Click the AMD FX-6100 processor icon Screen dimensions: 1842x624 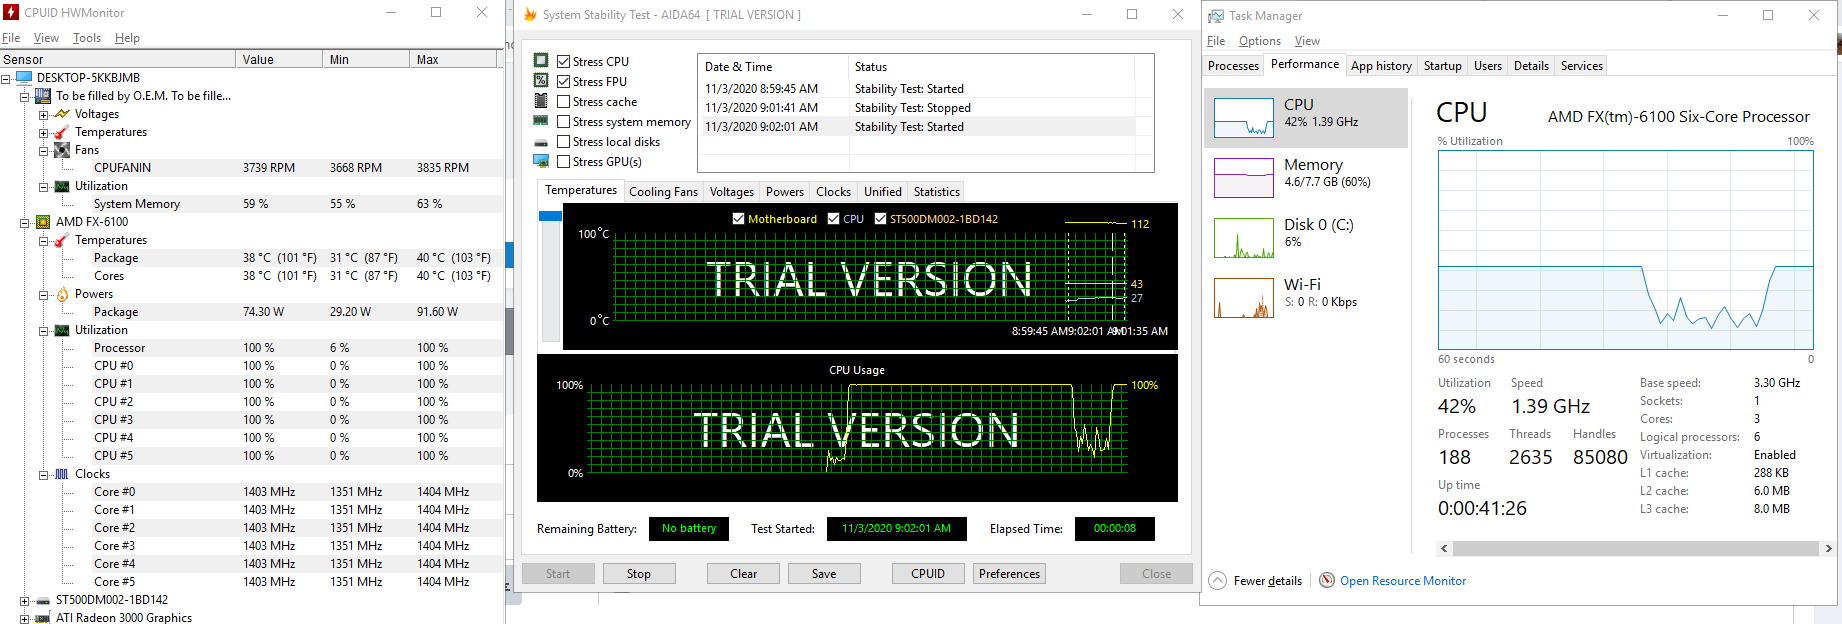click(x=43, y=222)
